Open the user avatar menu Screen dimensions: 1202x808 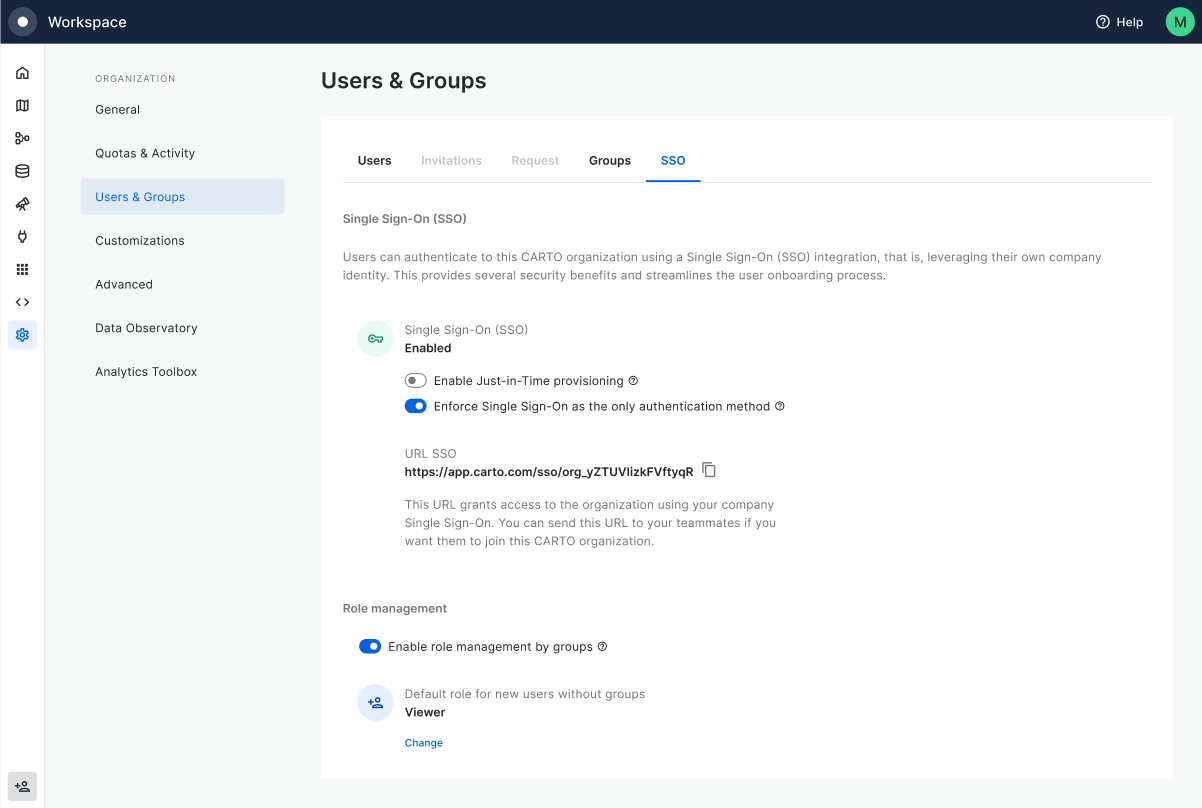click(x=1180, y=22)
